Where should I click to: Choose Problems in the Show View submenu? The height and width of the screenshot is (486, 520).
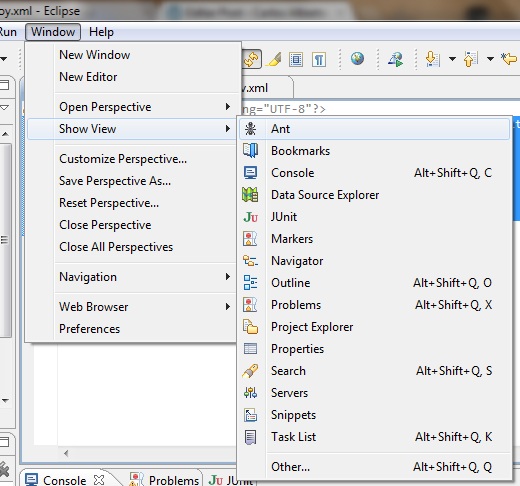[x=374, y=305]
